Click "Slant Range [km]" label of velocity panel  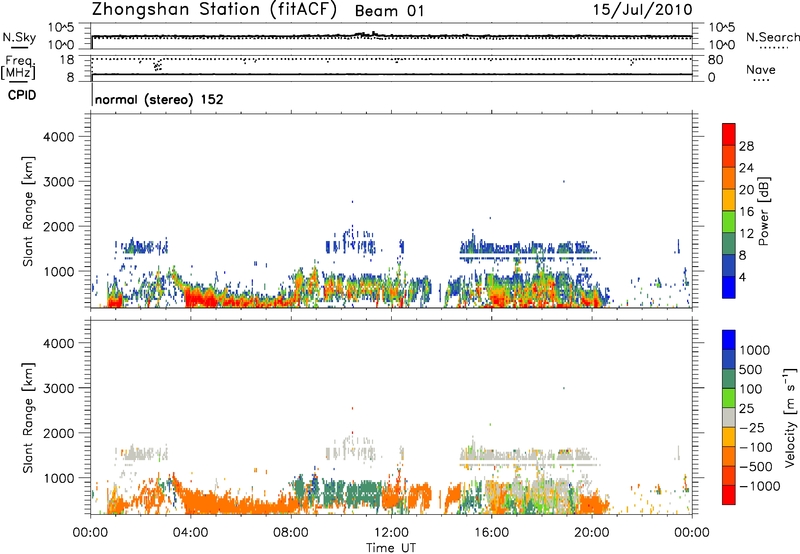[28, 417]
